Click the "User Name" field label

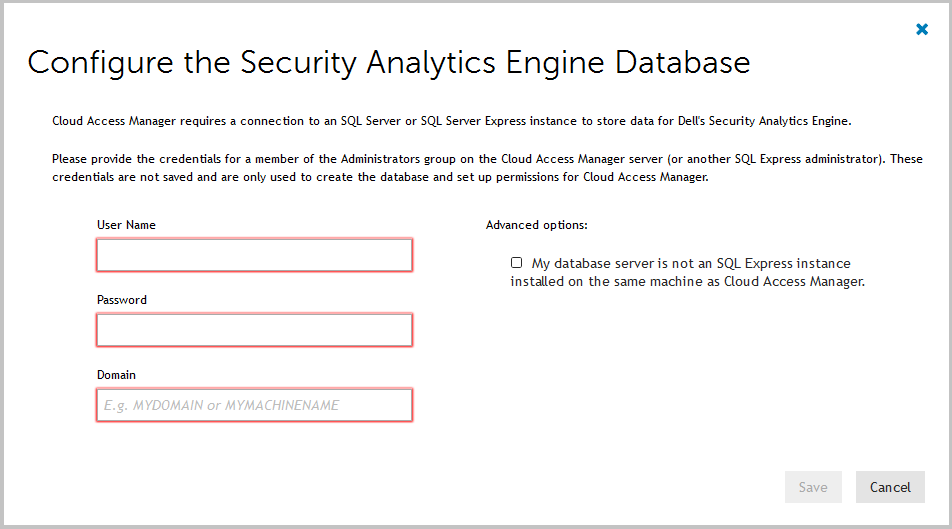(x=126, y=225)
